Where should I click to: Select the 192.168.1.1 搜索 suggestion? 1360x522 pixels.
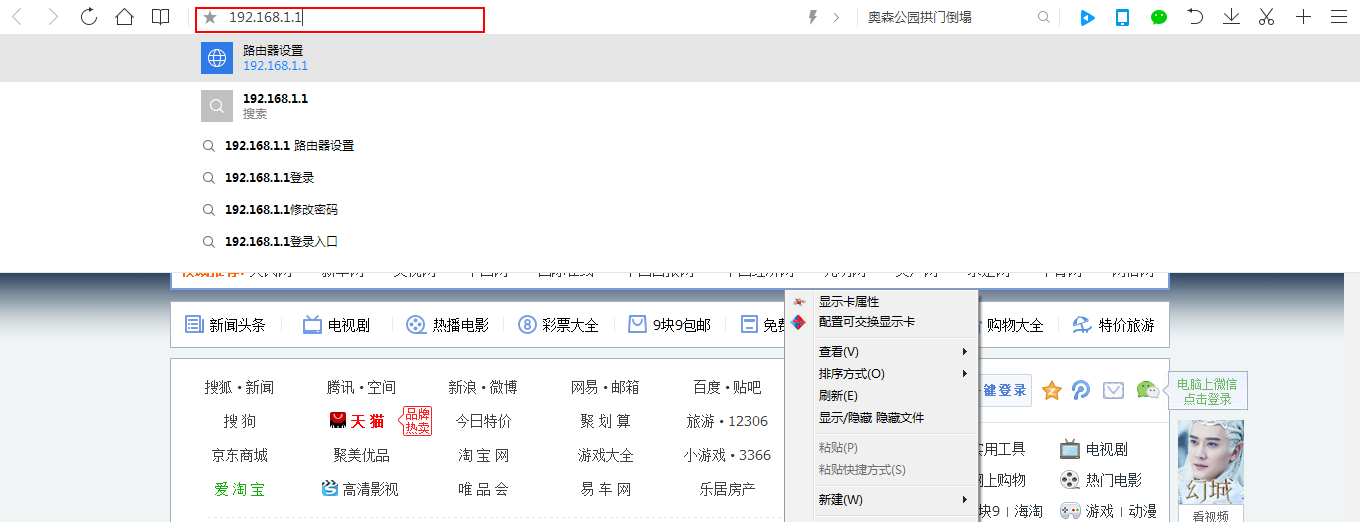pyautogui.click(x=680, y=105)
